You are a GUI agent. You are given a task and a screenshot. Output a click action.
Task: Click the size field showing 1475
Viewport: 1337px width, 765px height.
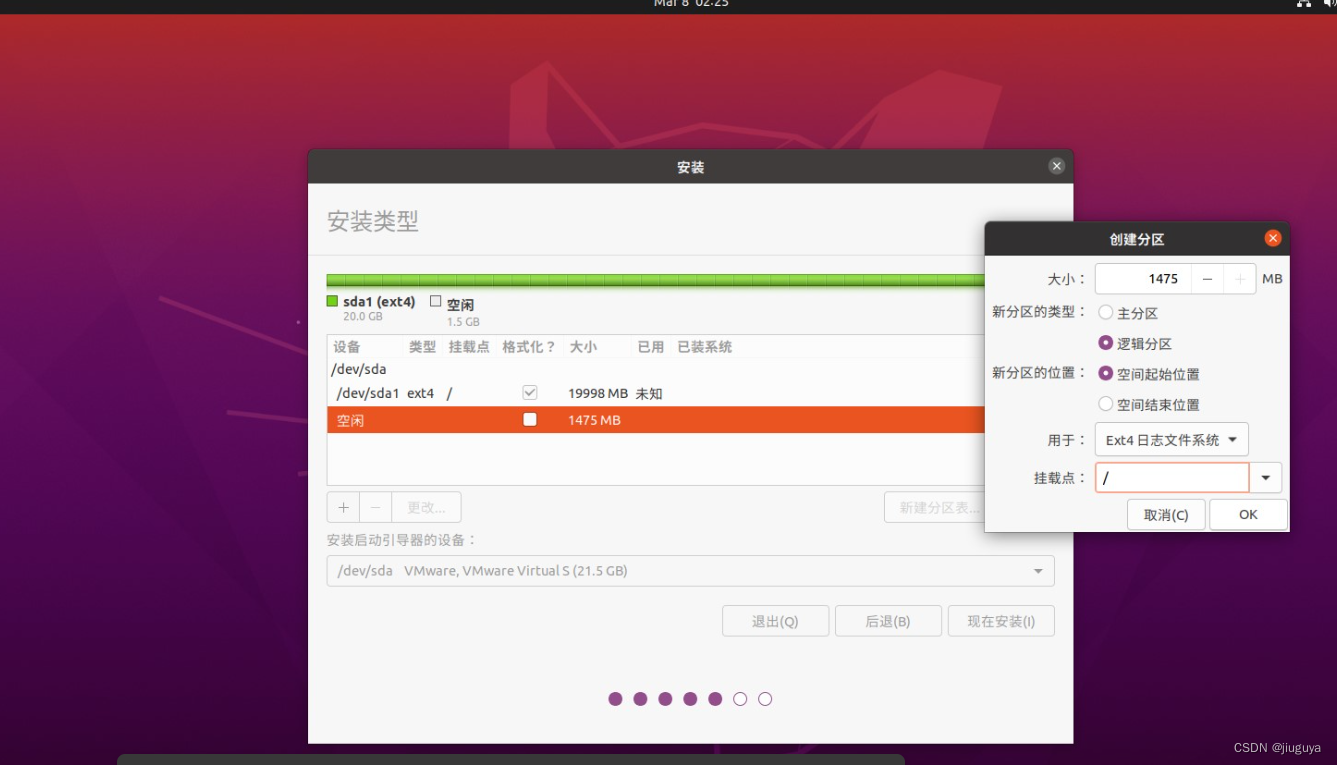(1143, 279)
